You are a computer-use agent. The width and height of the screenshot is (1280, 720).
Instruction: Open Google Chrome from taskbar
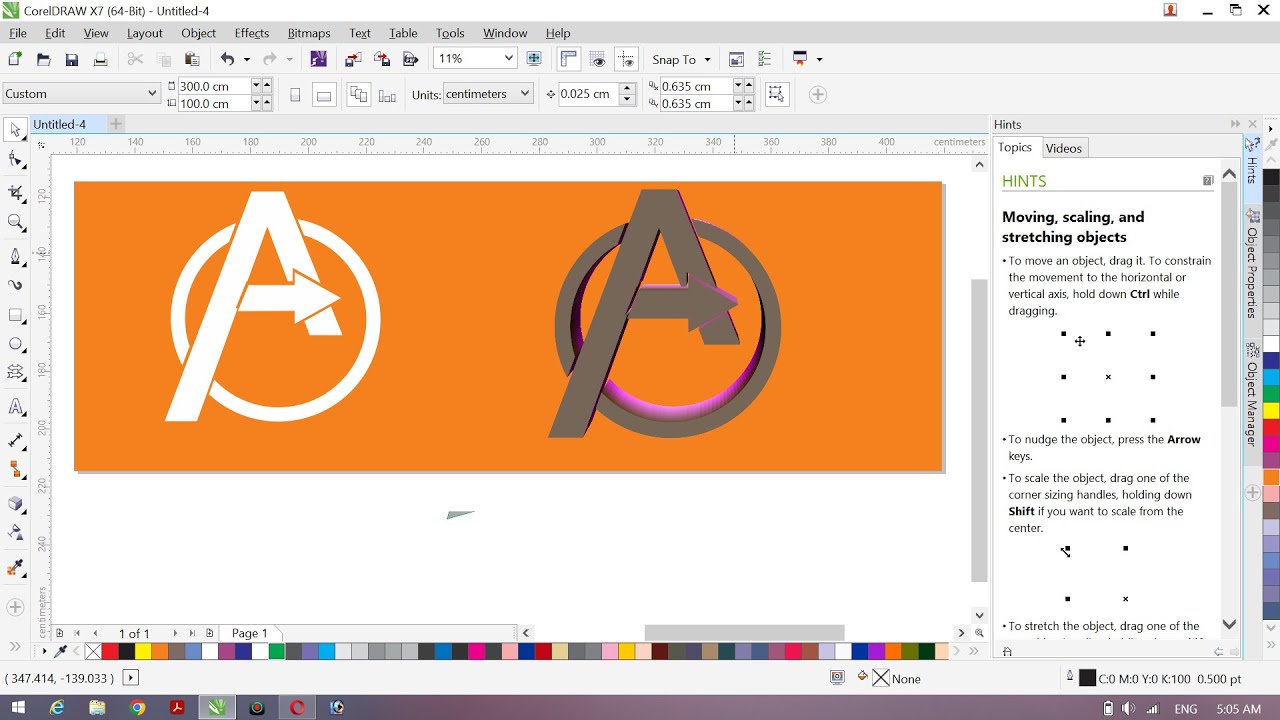pyautogui.click(x=137, y=708)
